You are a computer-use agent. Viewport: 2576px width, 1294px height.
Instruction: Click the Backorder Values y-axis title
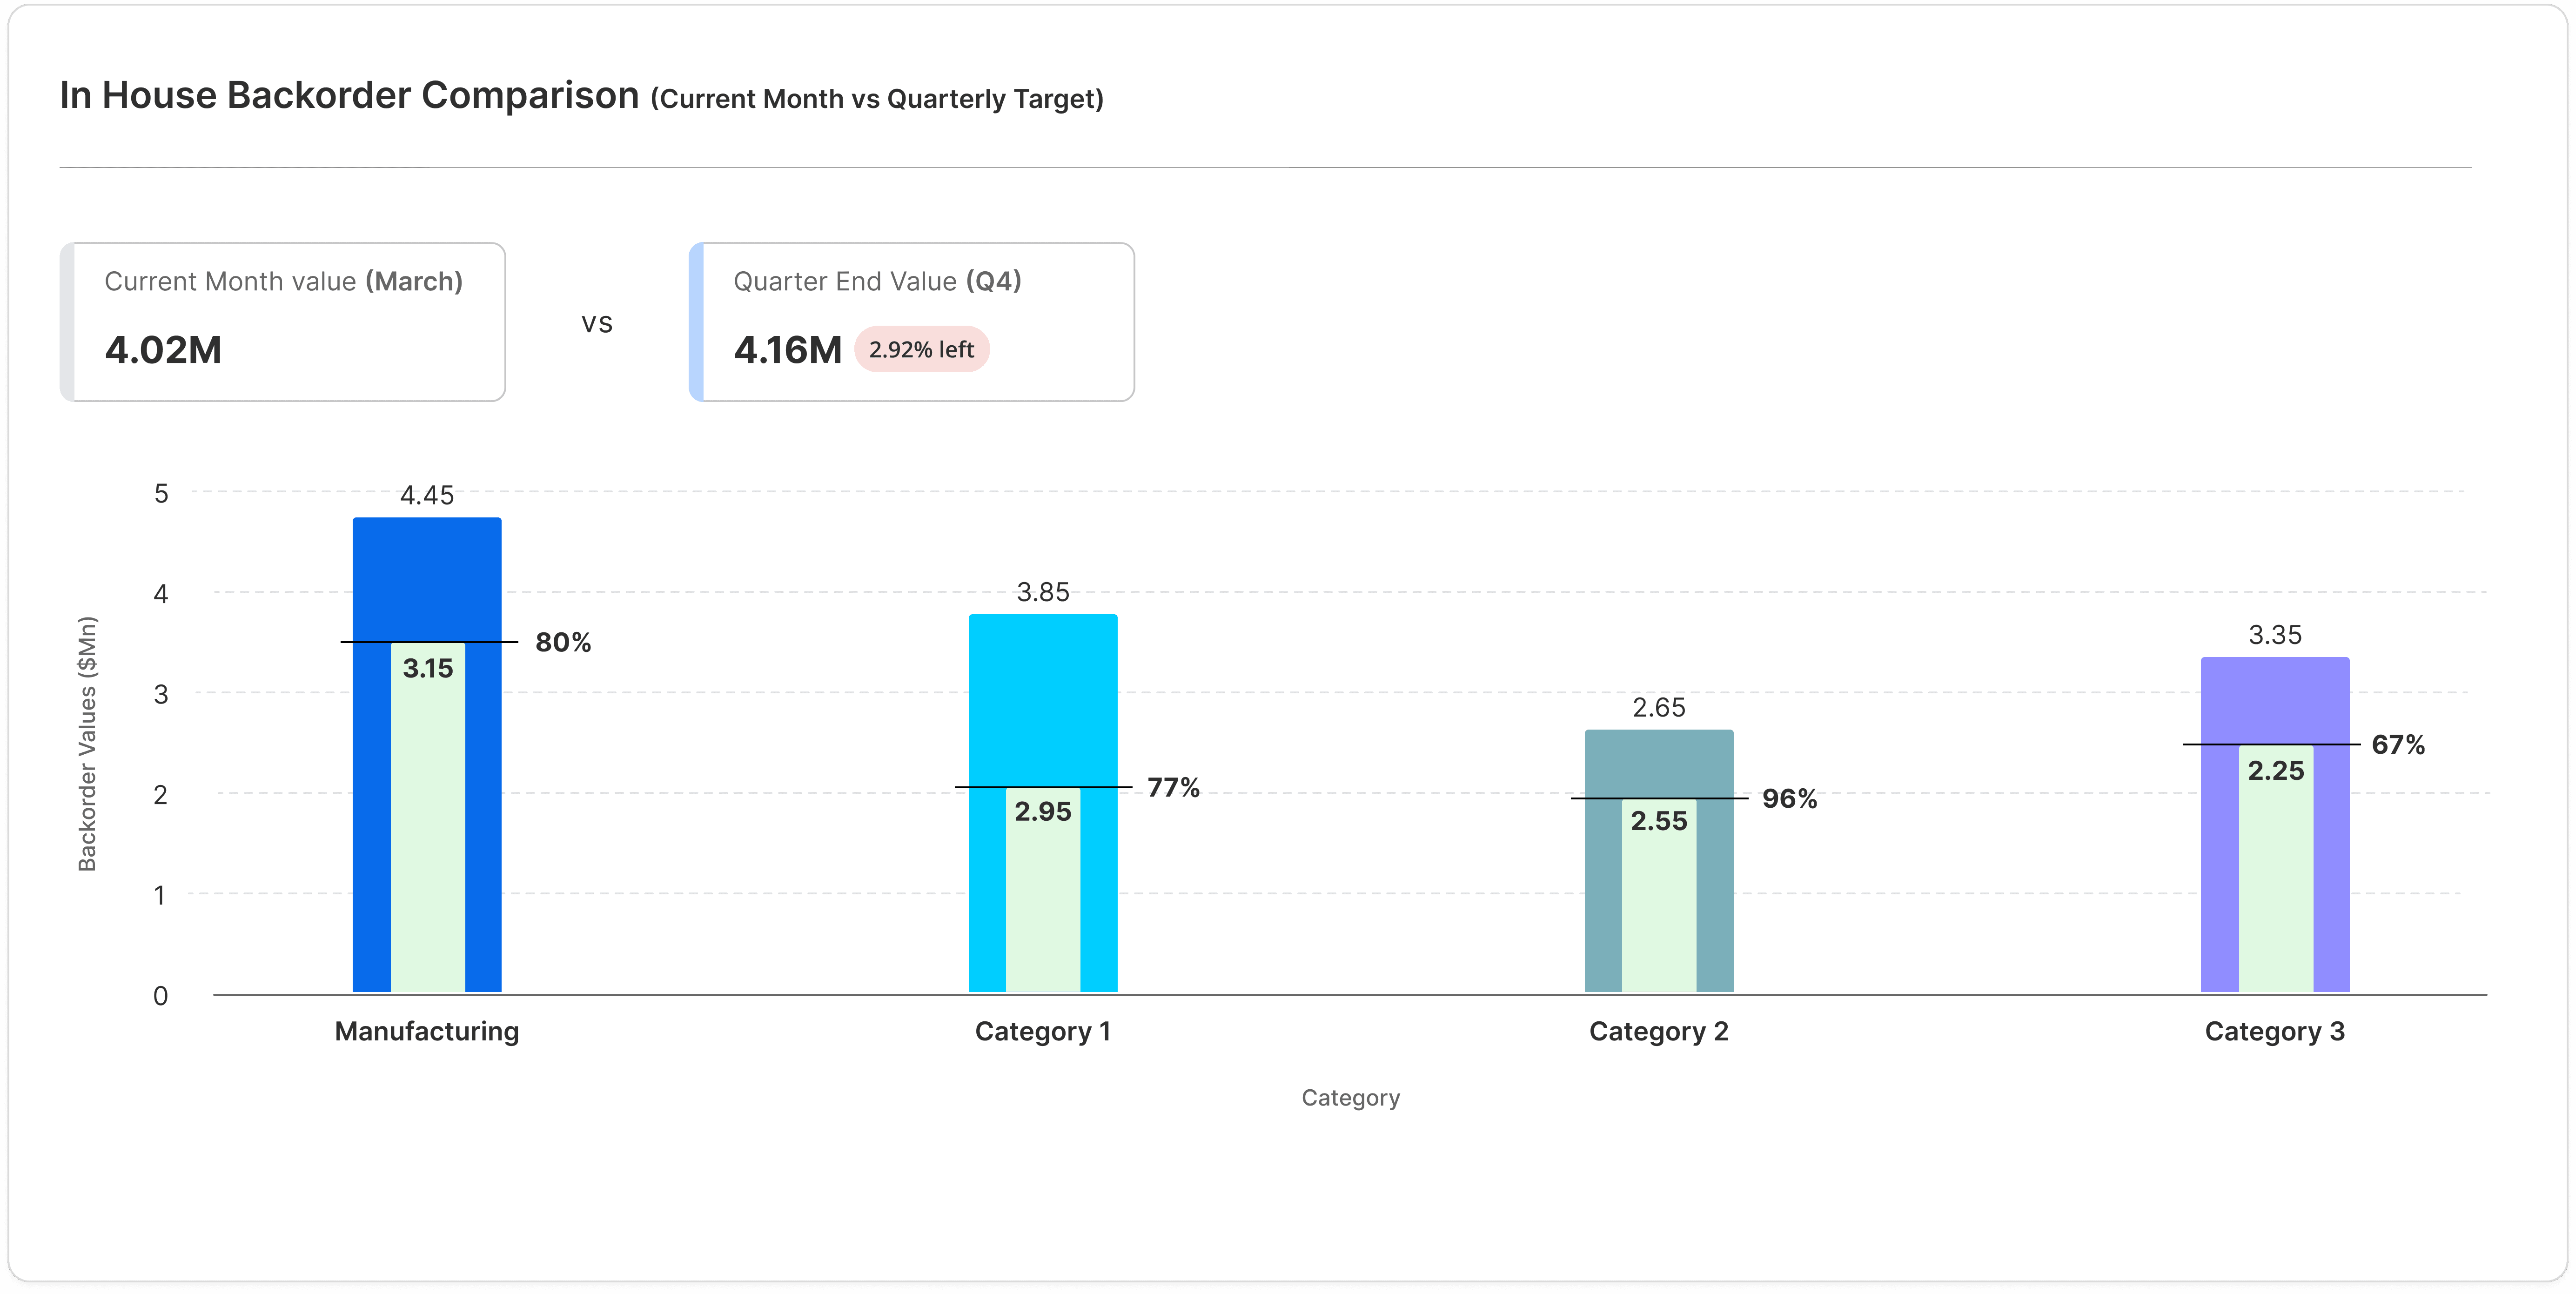point(87,743)
